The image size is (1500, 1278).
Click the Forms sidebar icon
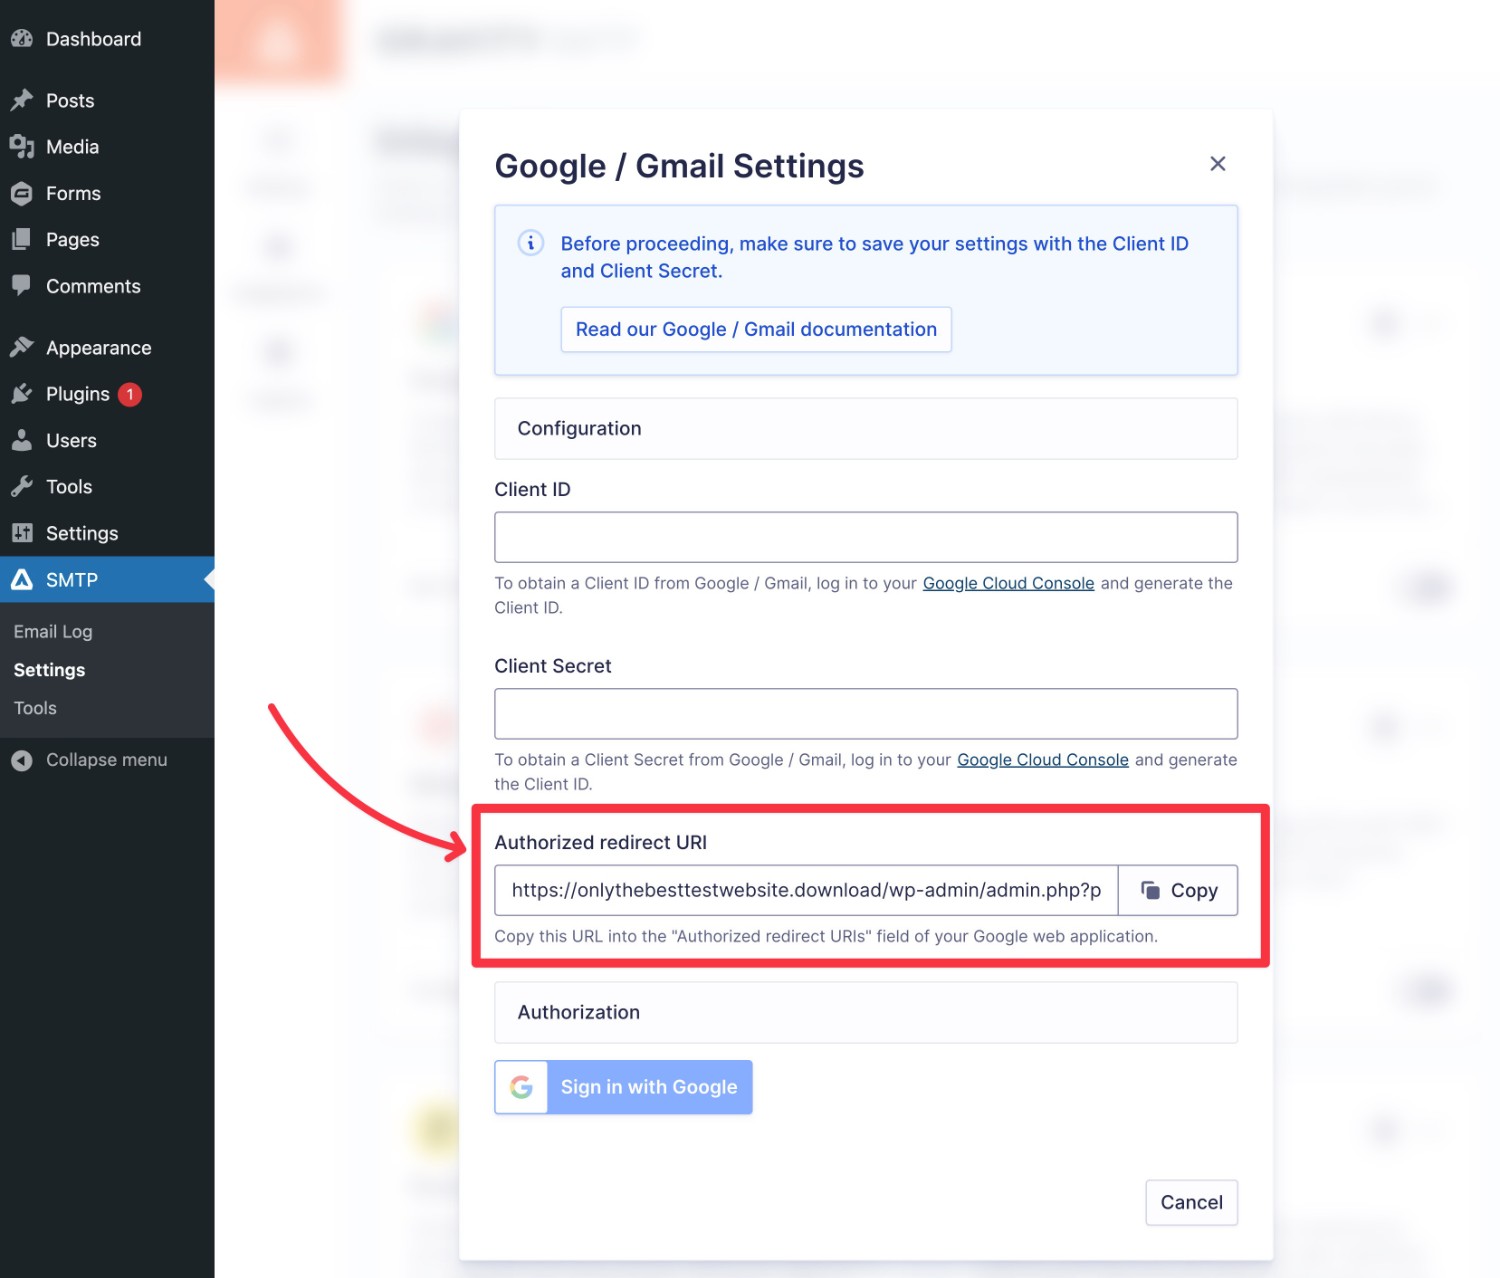click(22, 193)
